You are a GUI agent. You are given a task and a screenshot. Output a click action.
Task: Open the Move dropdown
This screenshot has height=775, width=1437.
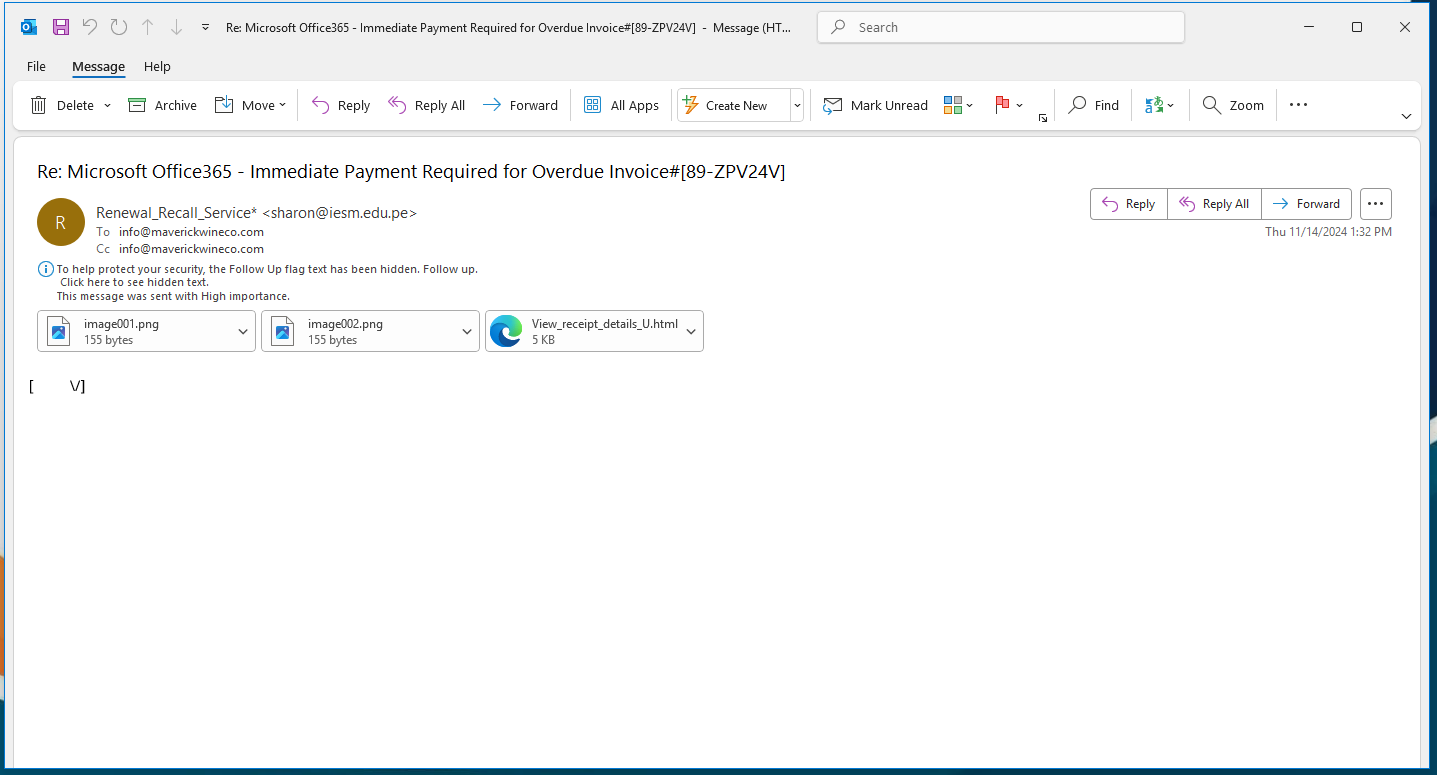(x=251, y=105)
